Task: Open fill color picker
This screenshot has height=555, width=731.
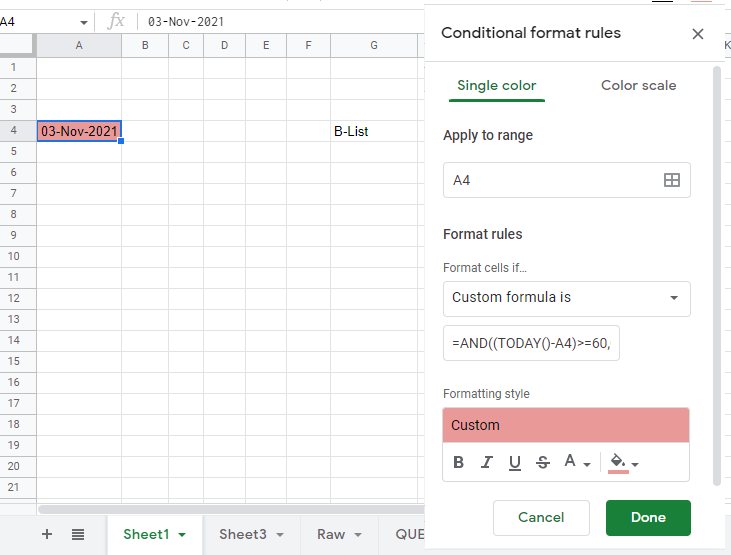Action: click(623, 462)
